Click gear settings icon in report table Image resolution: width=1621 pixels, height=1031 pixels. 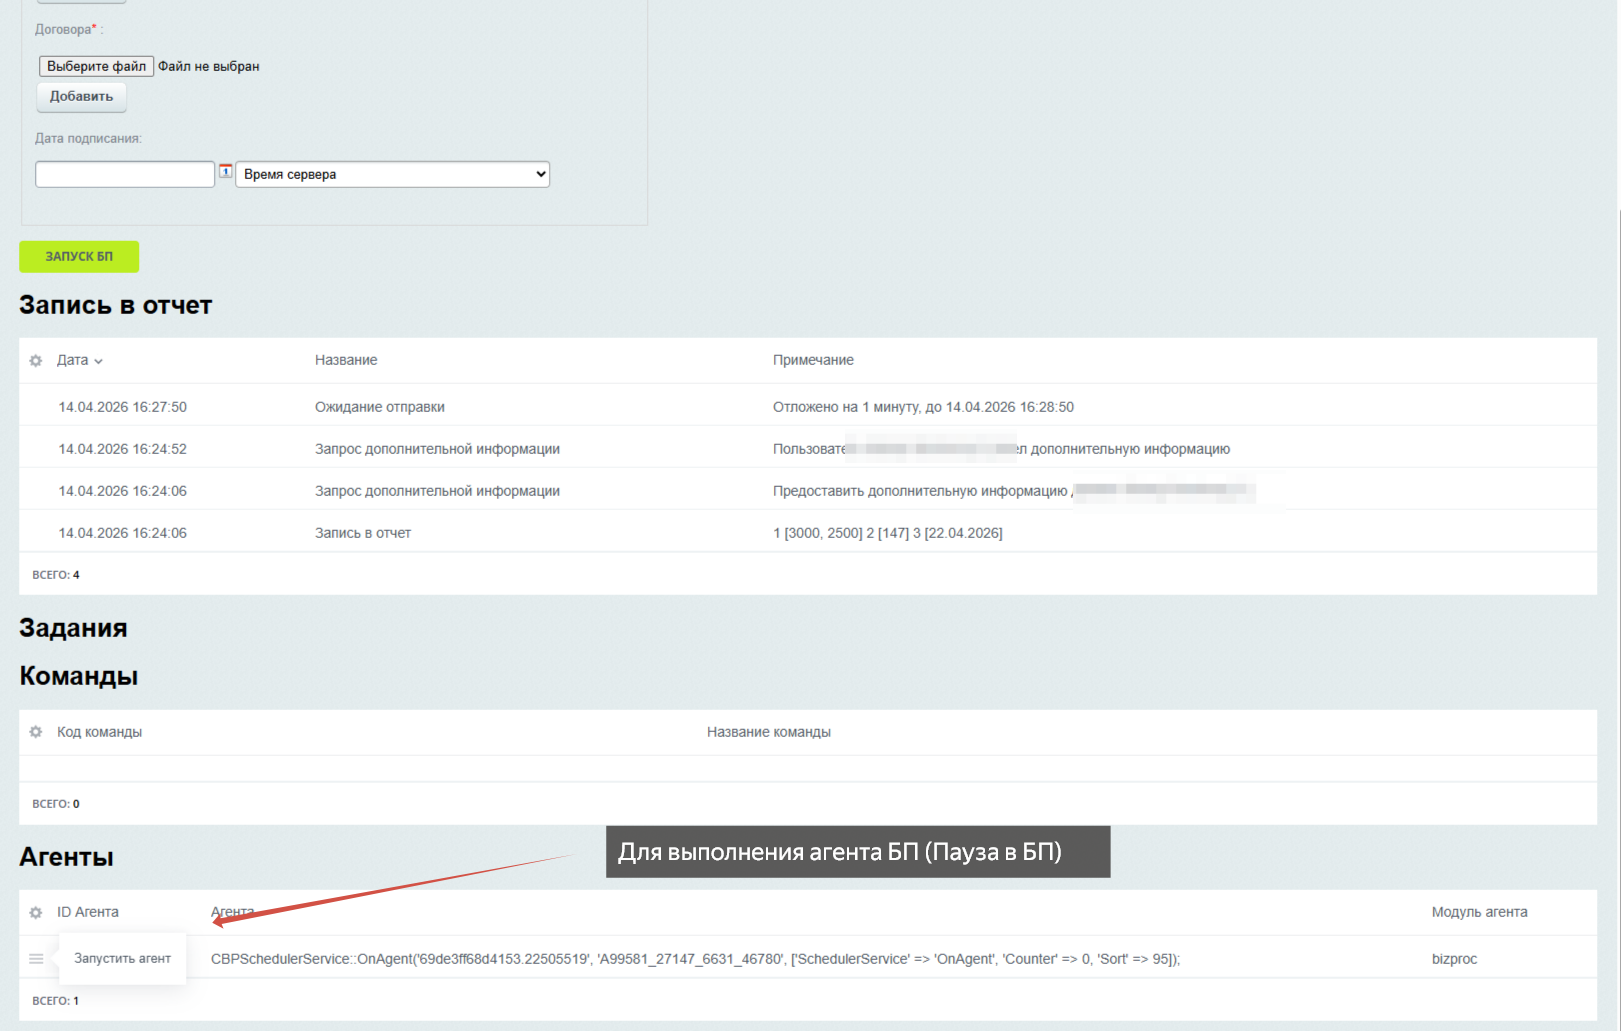tap(36, 361)
